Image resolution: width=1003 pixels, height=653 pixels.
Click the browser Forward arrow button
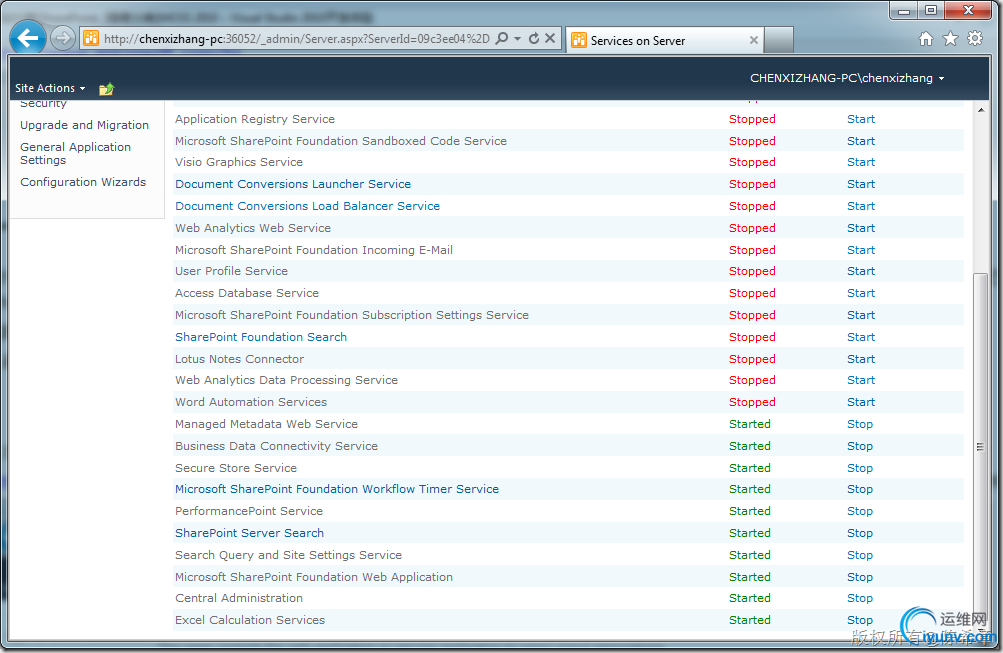pos(62,38)
